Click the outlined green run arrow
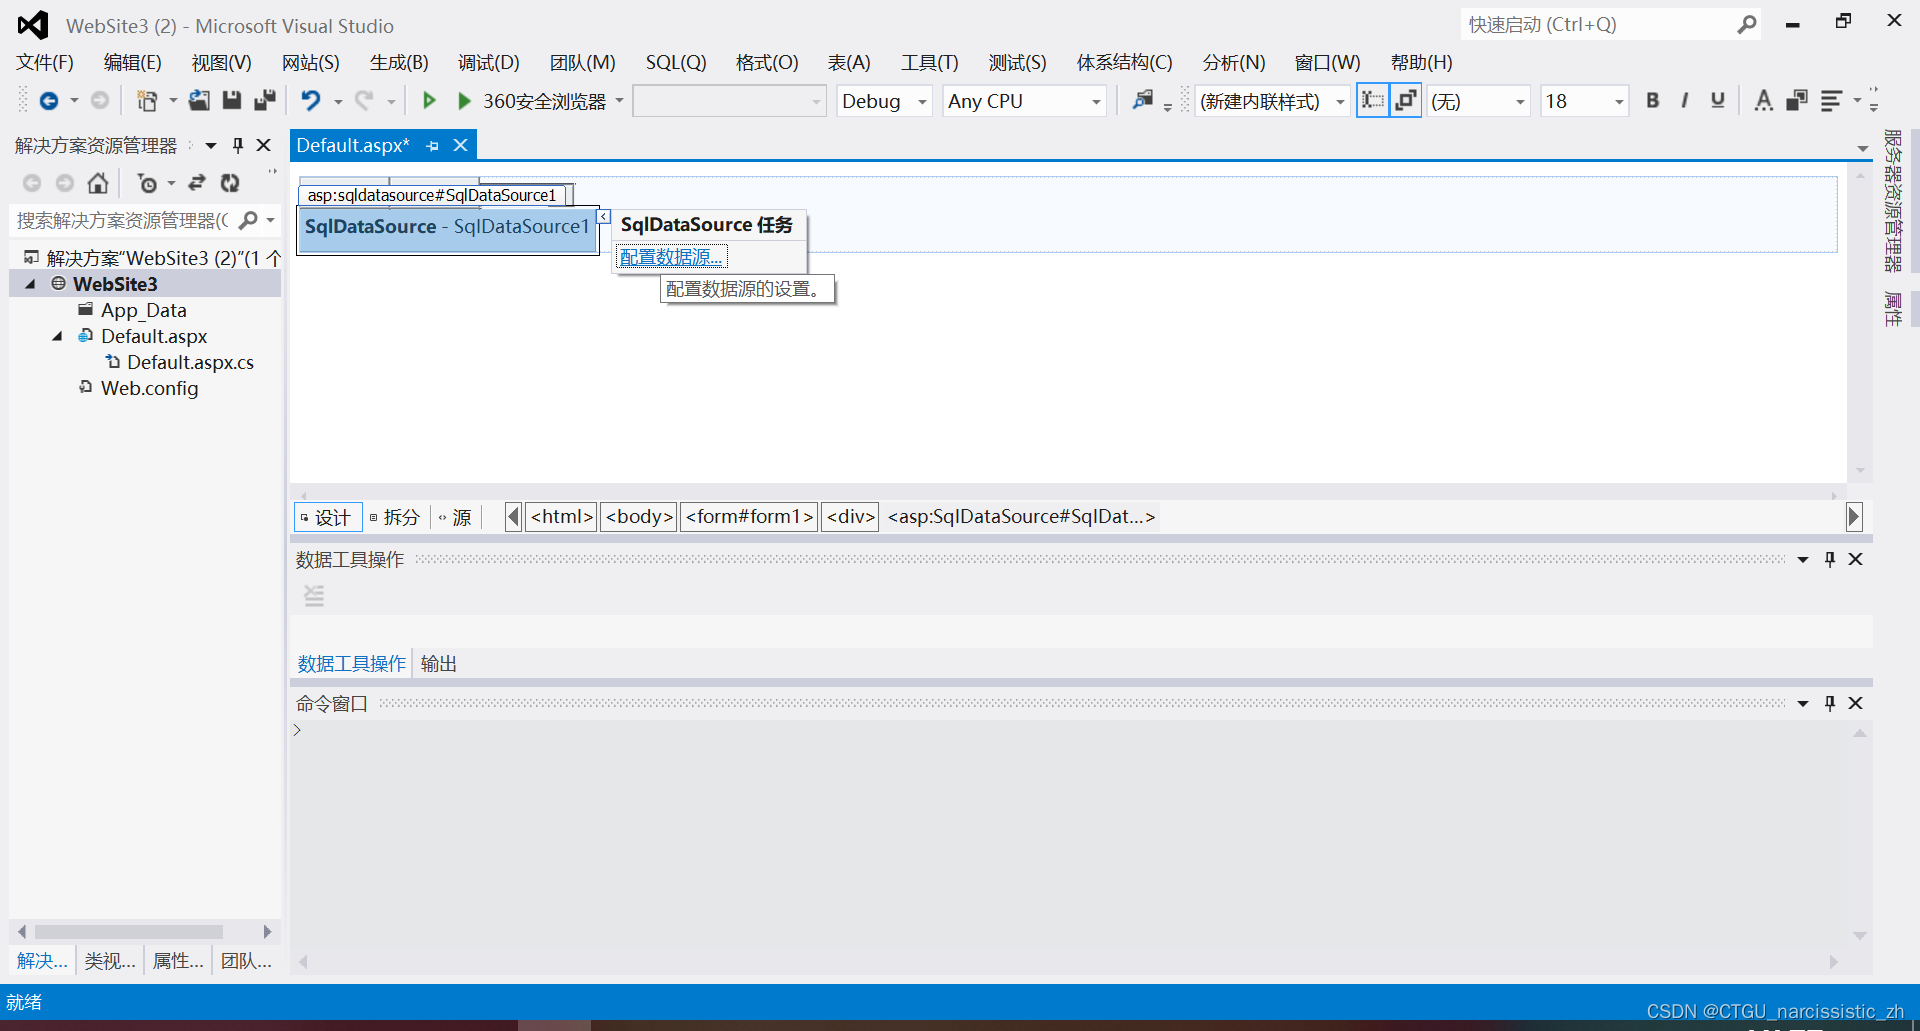This screenshot has height=1031, width=1920. (x=429, y=100)
